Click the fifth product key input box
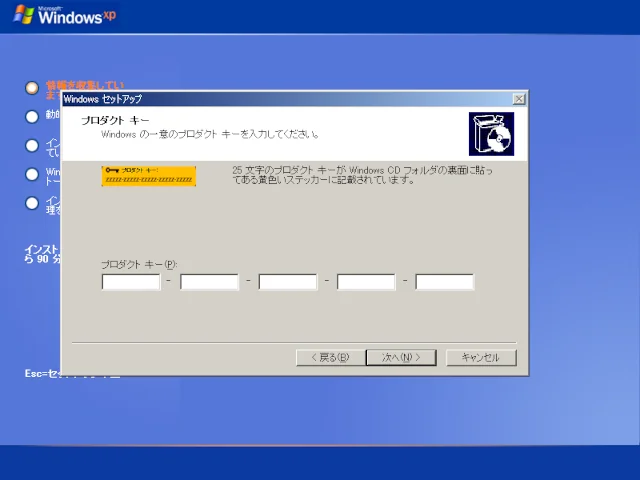 click(x=444, y=282)
